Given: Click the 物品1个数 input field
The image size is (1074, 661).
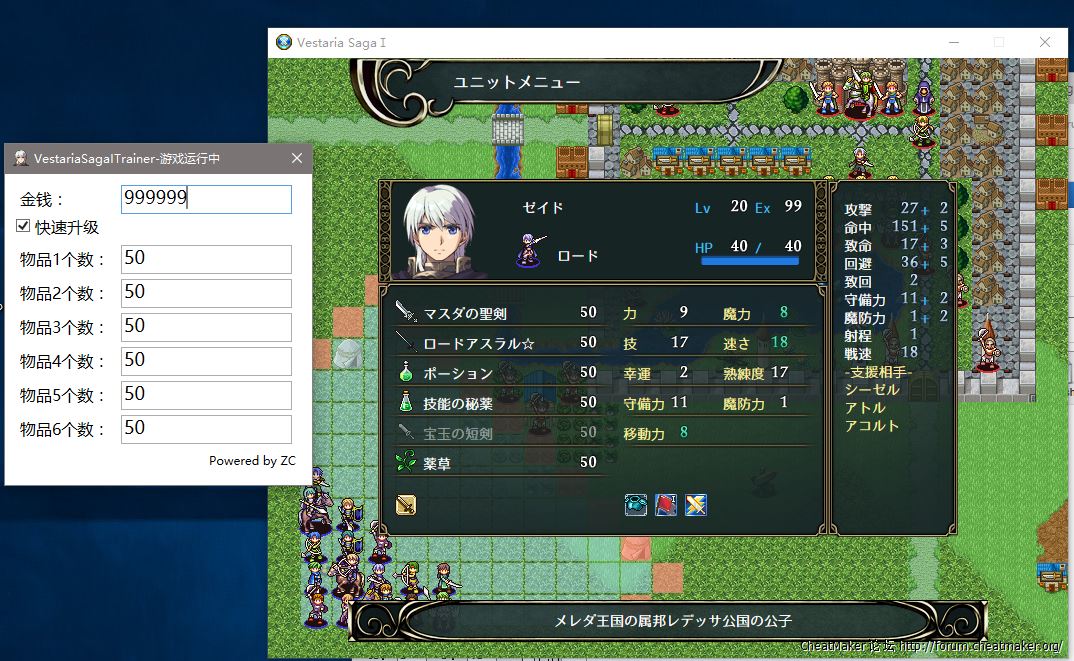Looking at the screenshot, I should point(206,259).
